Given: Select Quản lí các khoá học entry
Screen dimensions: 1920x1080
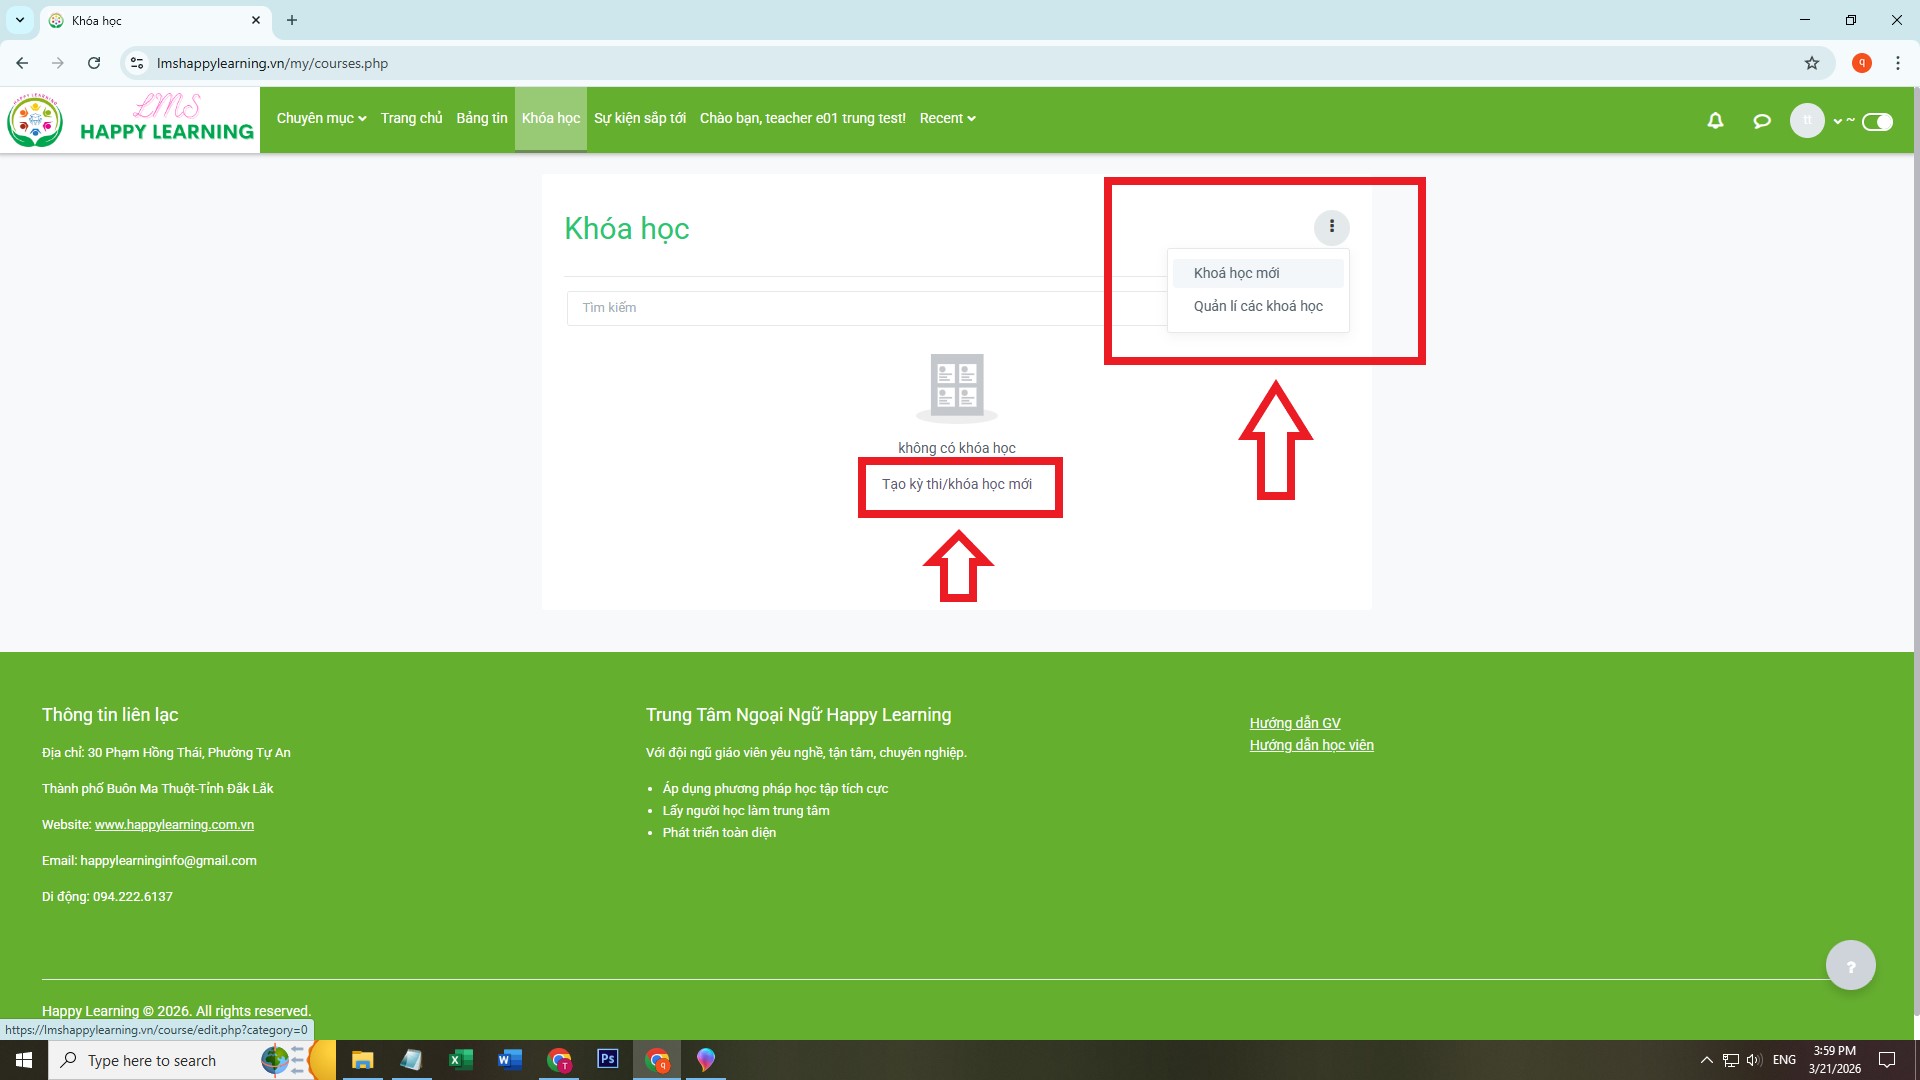Looking at the screenshot, I should pos(1258,306).
